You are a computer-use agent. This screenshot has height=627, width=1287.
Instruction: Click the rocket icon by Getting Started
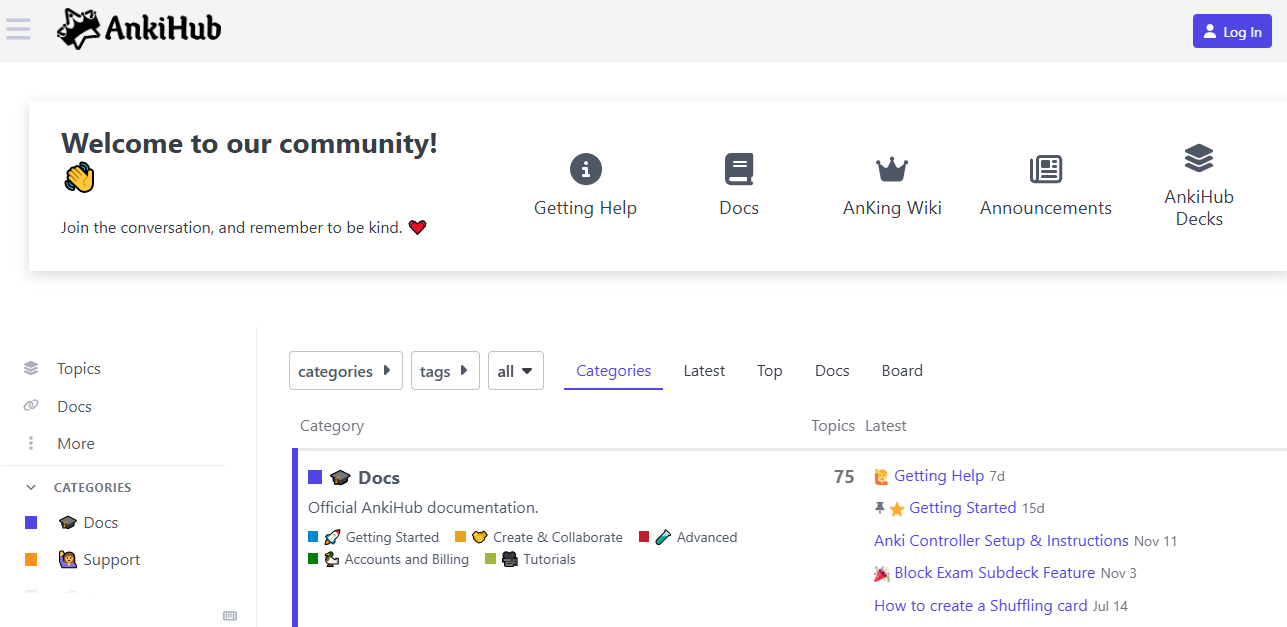pos(333,538)
